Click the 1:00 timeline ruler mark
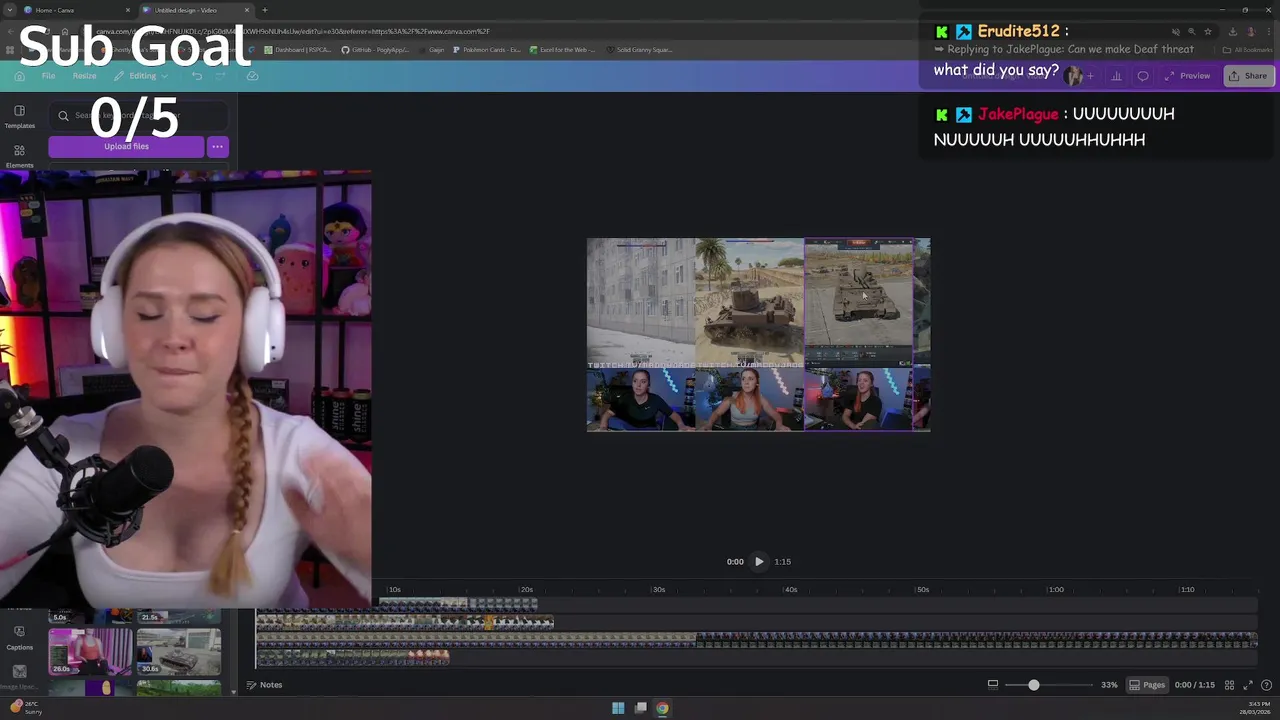Screen dimensions: 1280x720 (x=1056, y=590)
